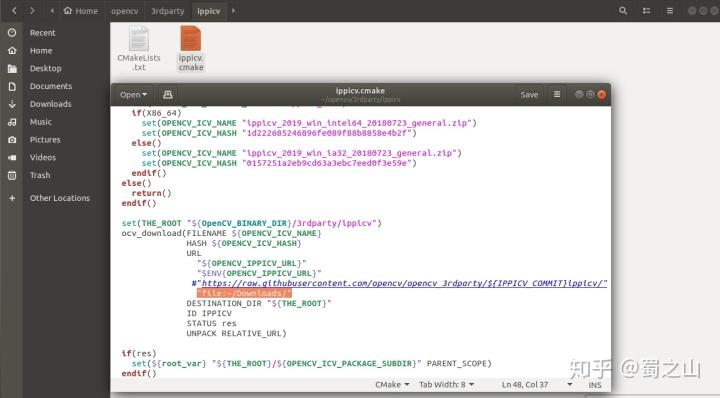Click the if(res) line in editor
The width and height of the screenshot is (720, 398).
(139, 353)
